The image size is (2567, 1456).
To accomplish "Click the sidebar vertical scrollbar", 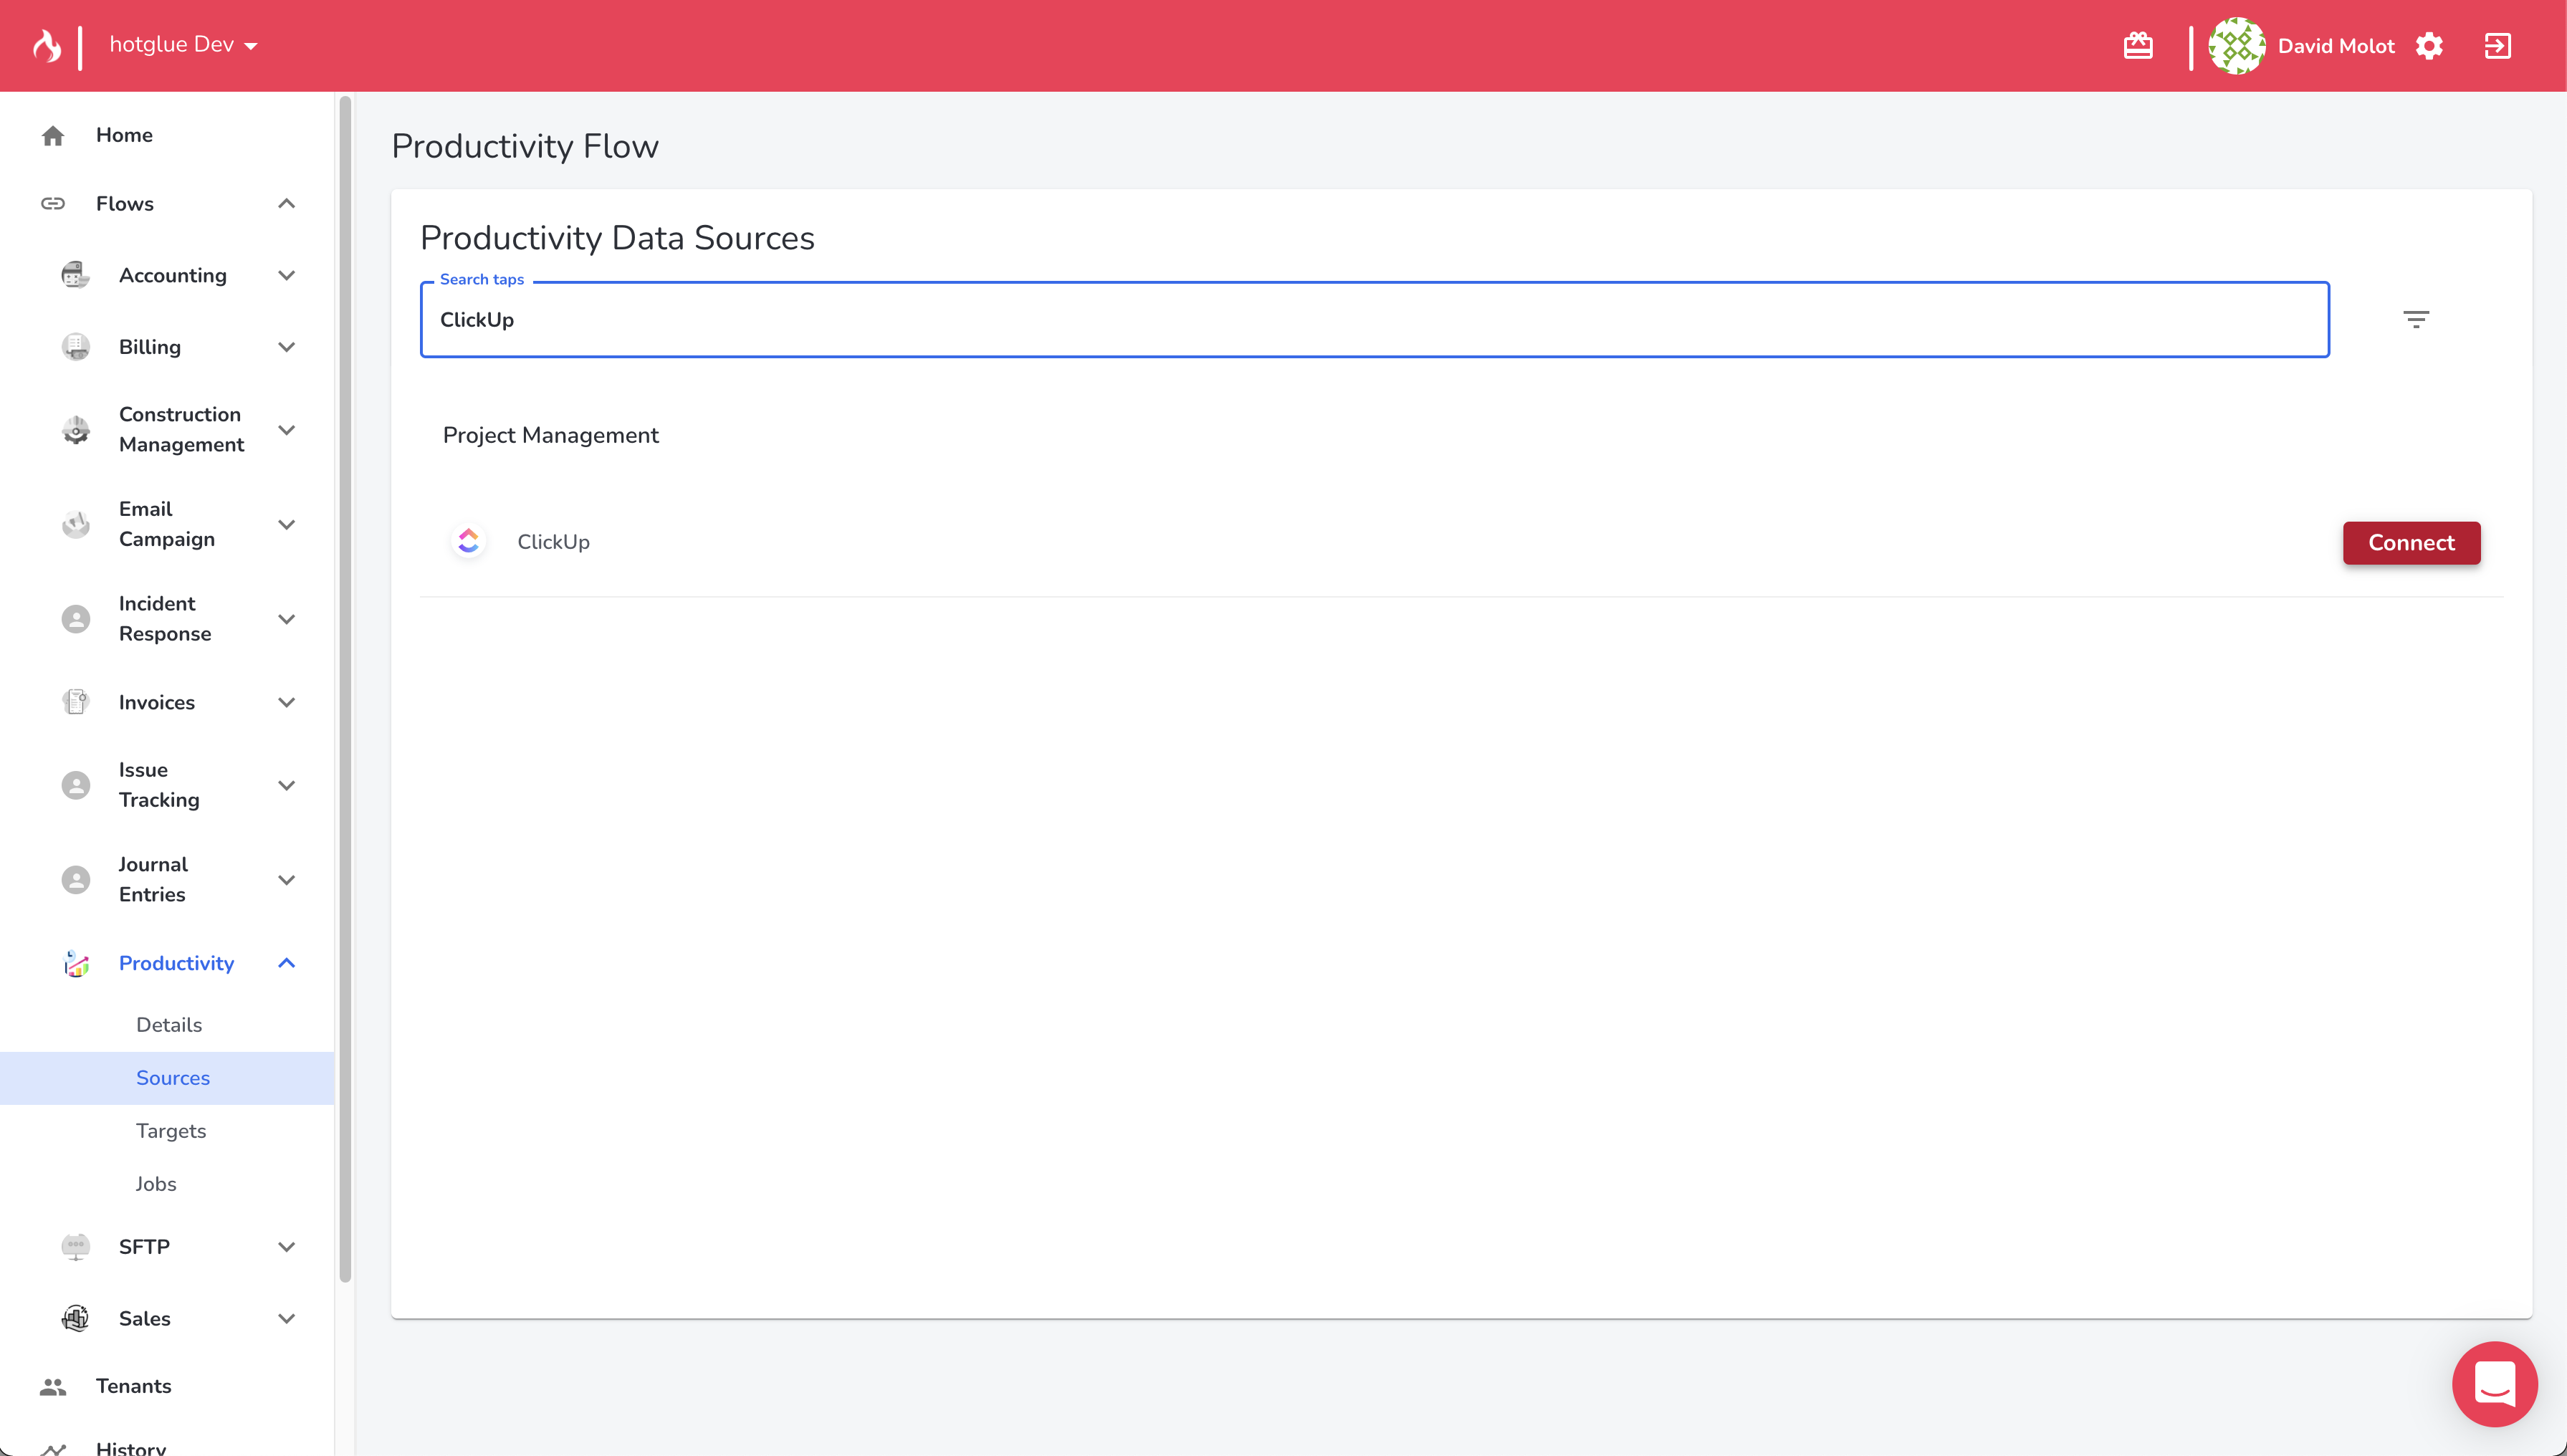I will 345,690.
